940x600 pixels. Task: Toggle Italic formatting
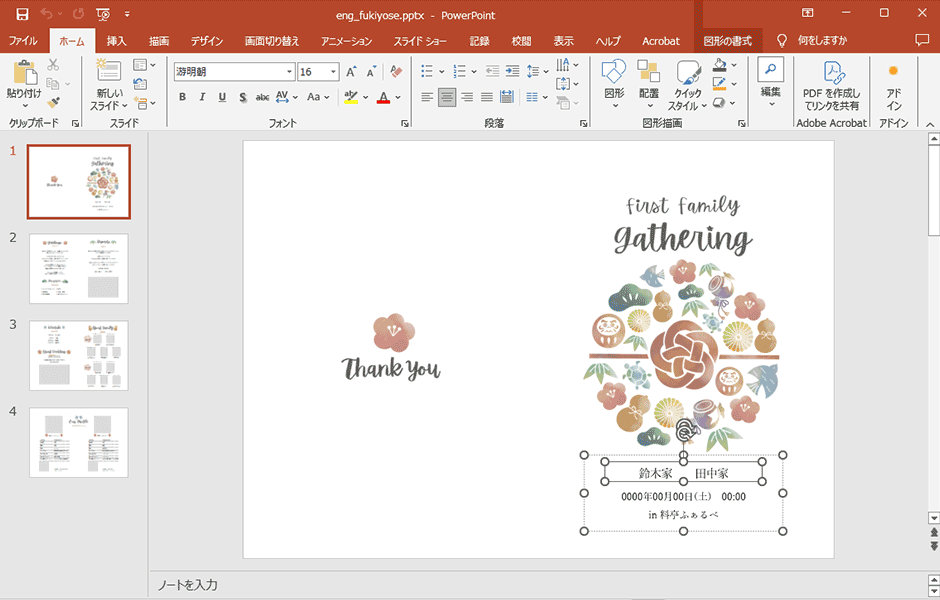click(x=202, y=97)
